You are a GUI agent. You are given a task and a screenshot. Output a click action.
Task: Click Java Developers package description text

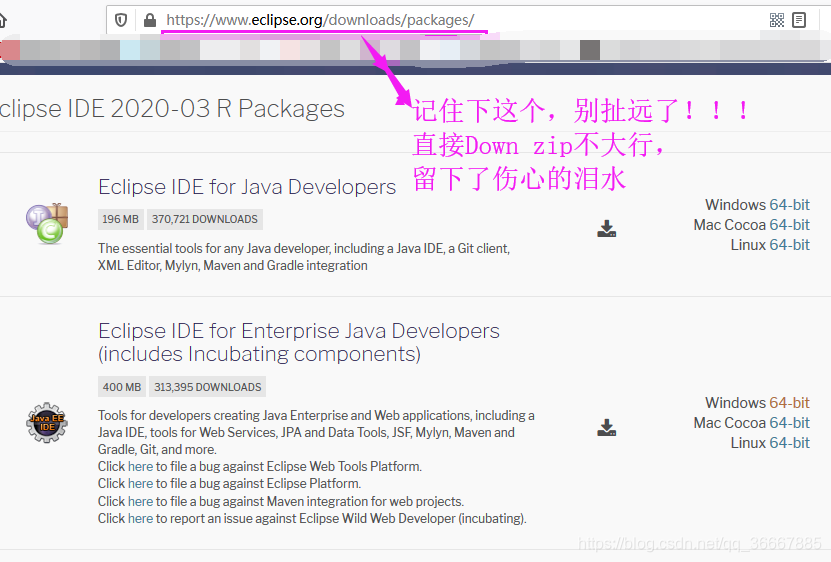pos(304,257)
